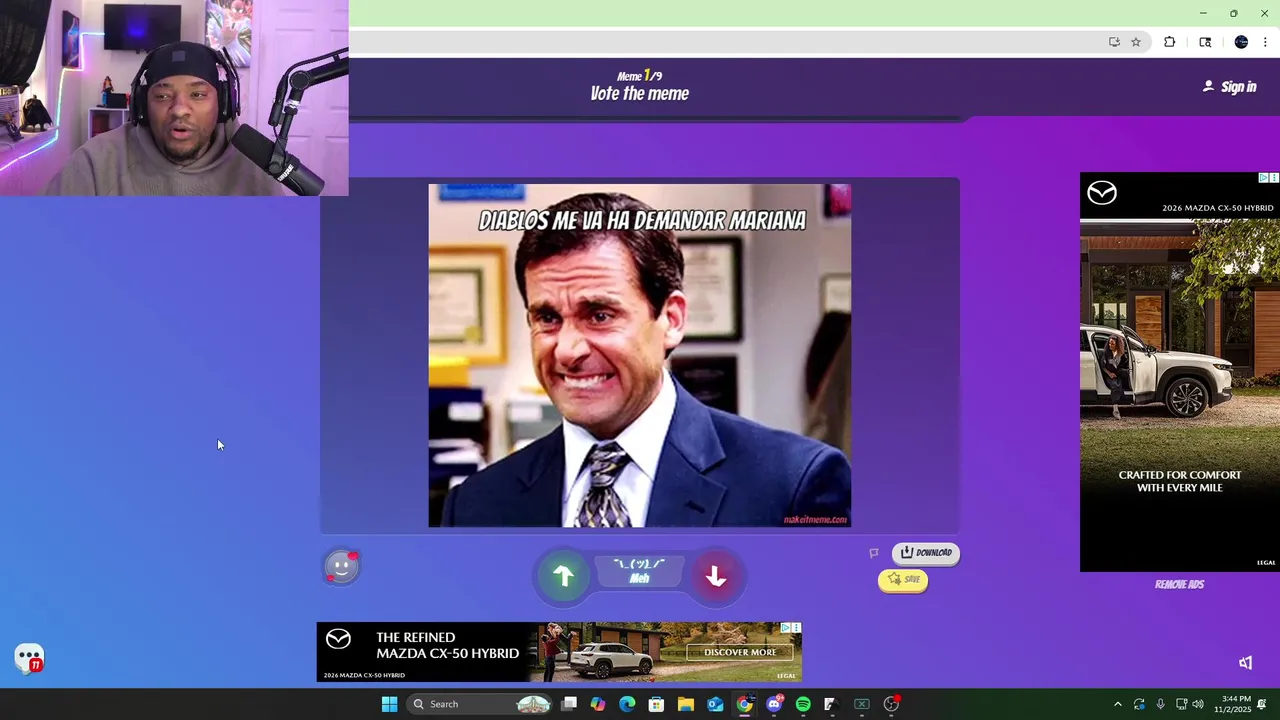Screen dimensions: 1280x720
Task: Open Task View on taskbar
Action: pos(569,704)
